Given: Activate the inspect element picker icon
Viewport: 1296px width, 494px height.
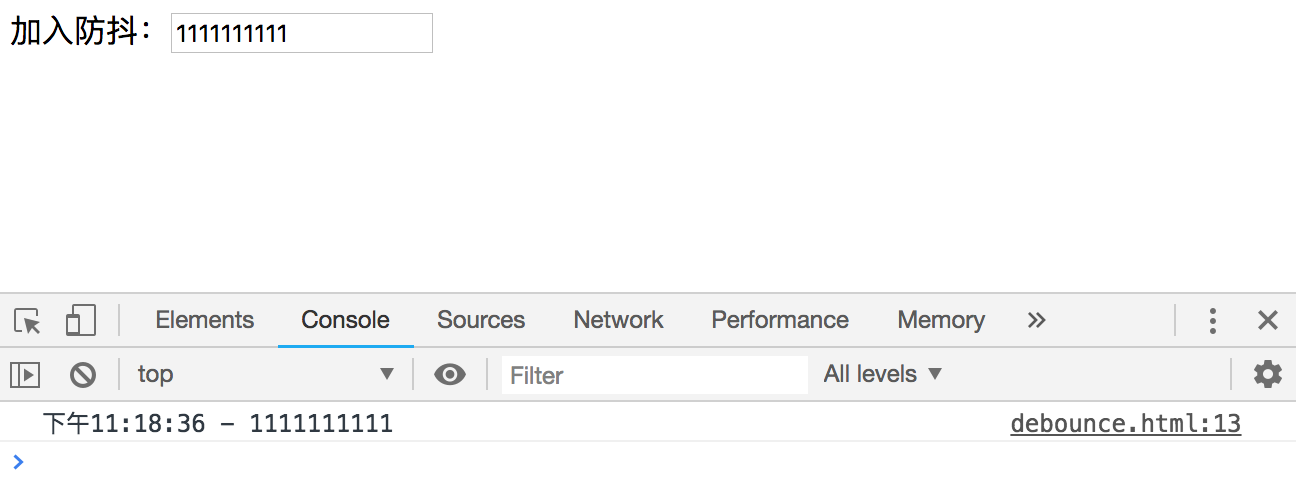Looking at the screenshot, I should pos(28,321).
